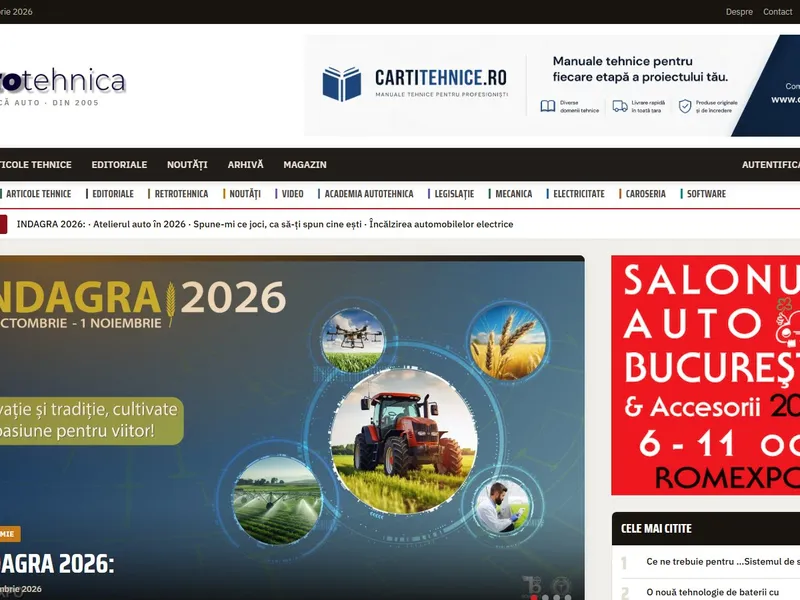The image size is (800, 600).
Task: Click the 'DIN 2005' logo tagline
Action: tap(75, 103)
